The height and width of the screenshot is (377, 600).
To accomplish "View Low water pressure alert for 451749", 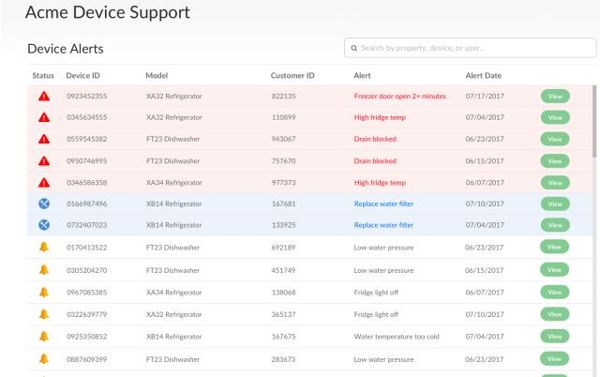I will [x=554, y=270].
